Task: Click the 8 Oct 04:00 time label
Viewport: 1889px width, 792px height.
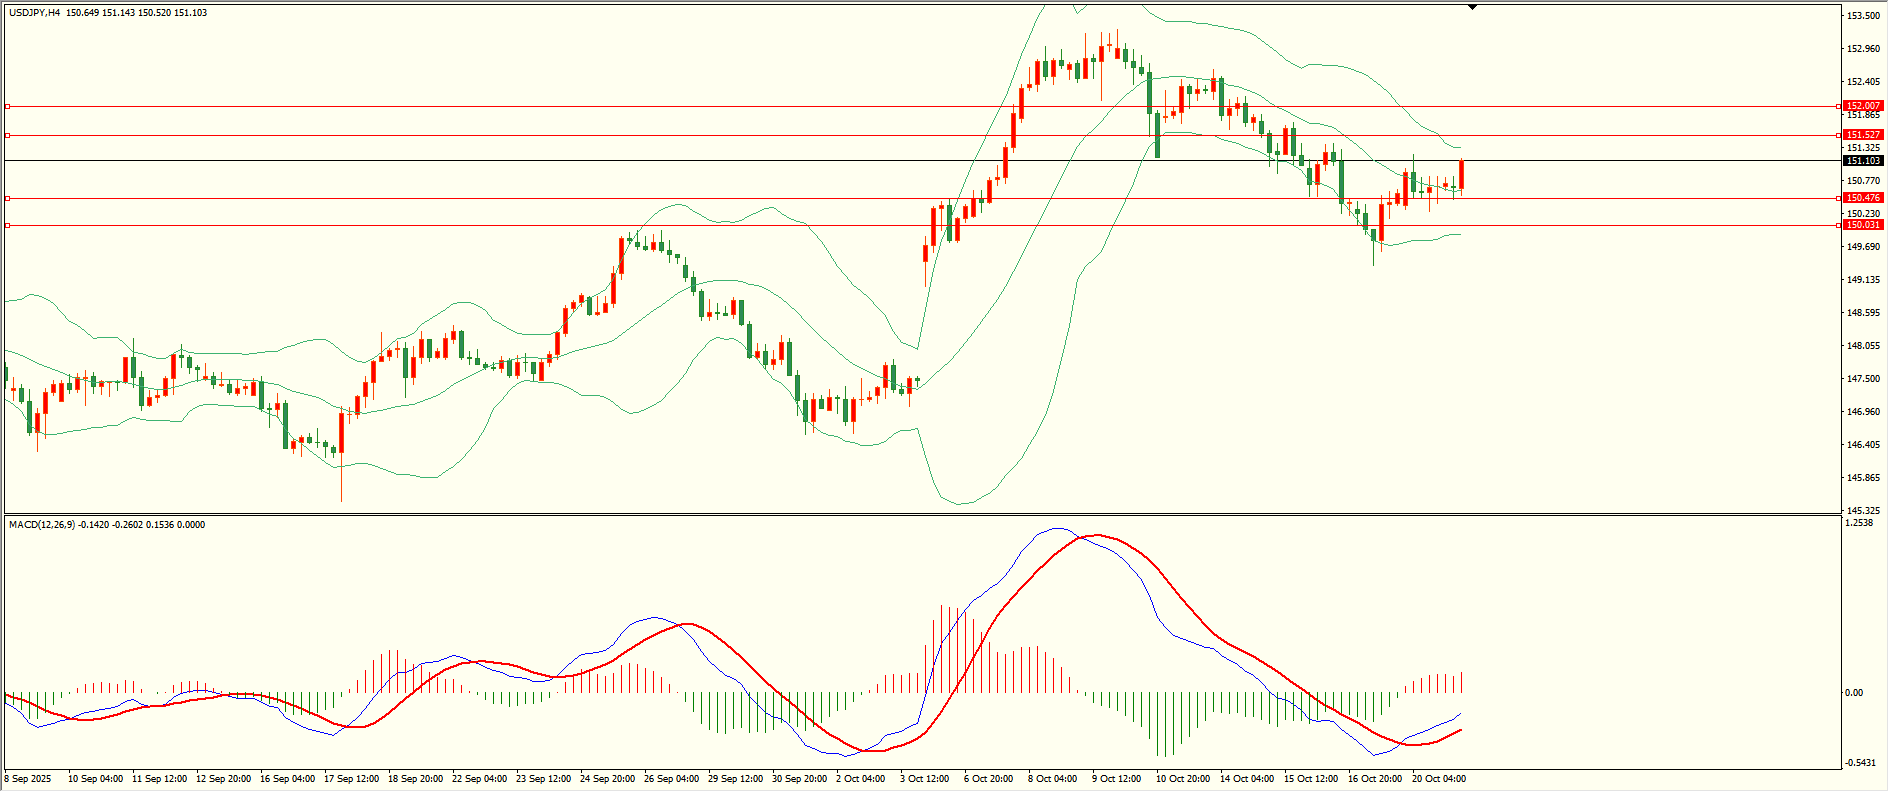Action: pyautogui.click(x=1052, y=779)
